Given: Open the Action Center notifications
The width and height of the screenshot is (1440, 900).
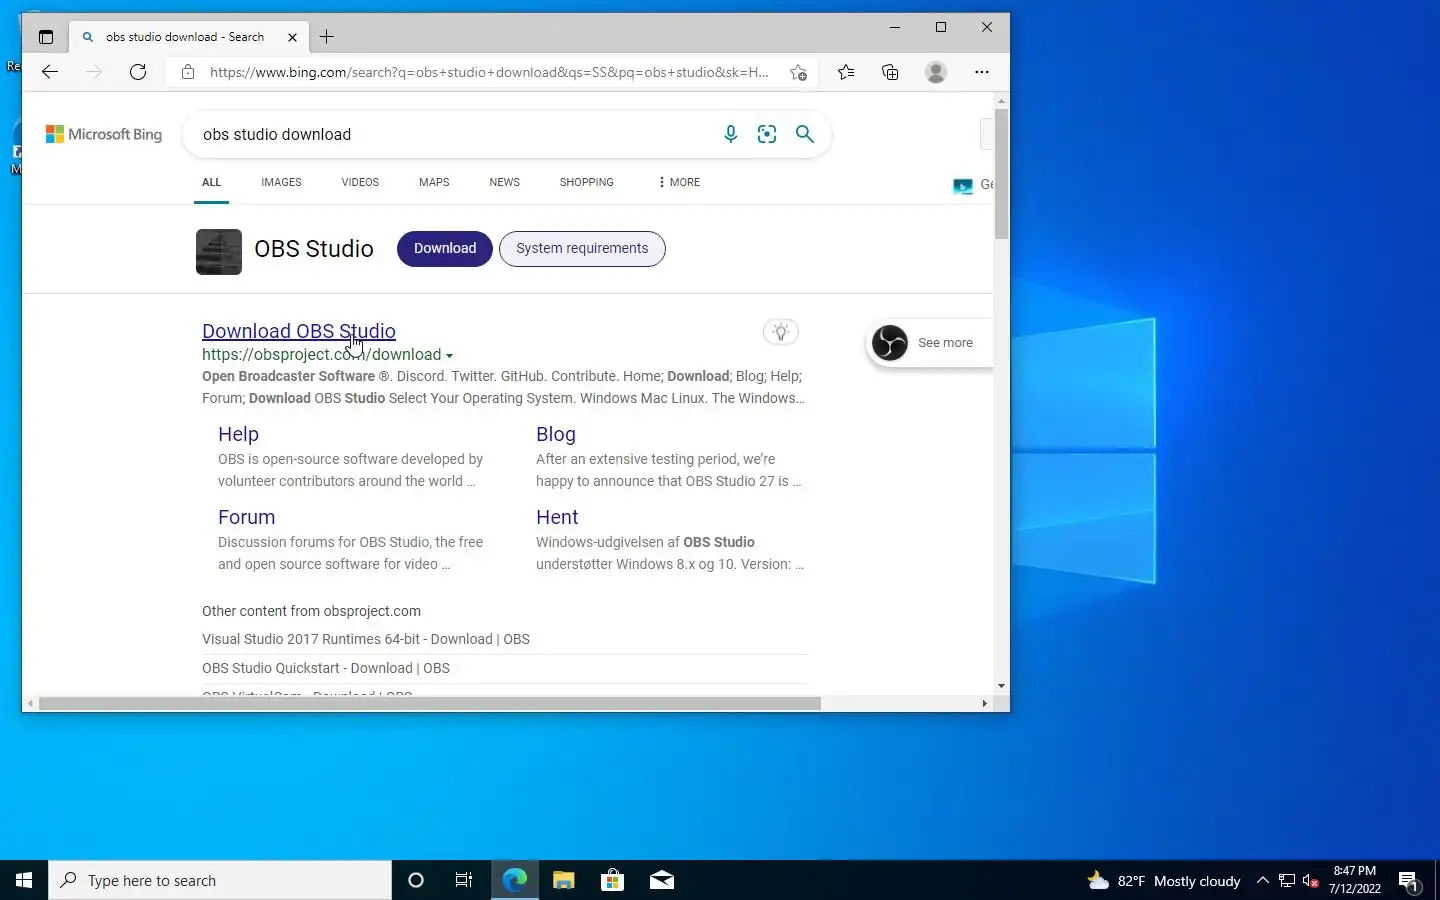Looking at the screenshot, I should tap(1410, 880).
